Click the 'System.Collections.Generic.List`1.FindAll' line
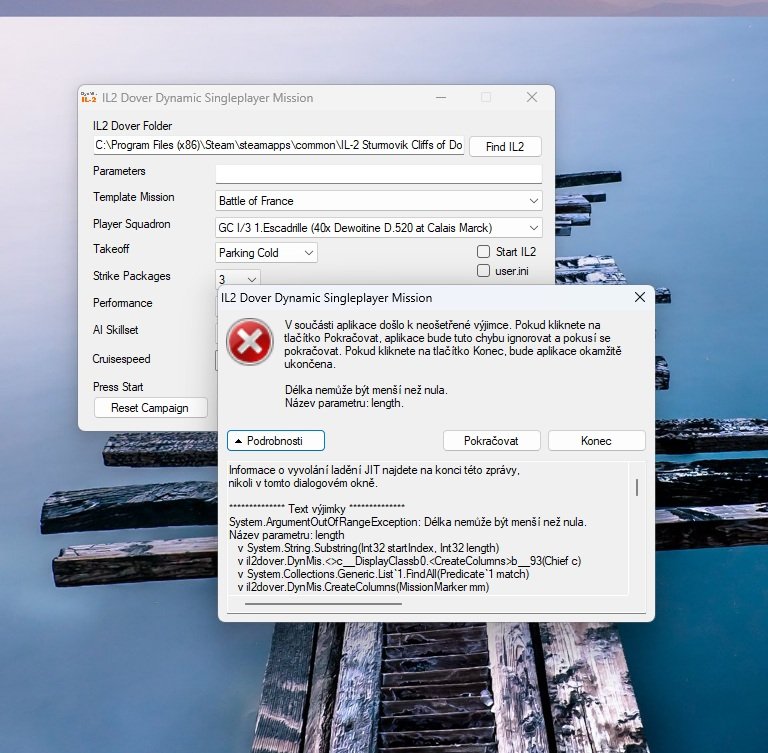768x753 pixels. [384, 574]
